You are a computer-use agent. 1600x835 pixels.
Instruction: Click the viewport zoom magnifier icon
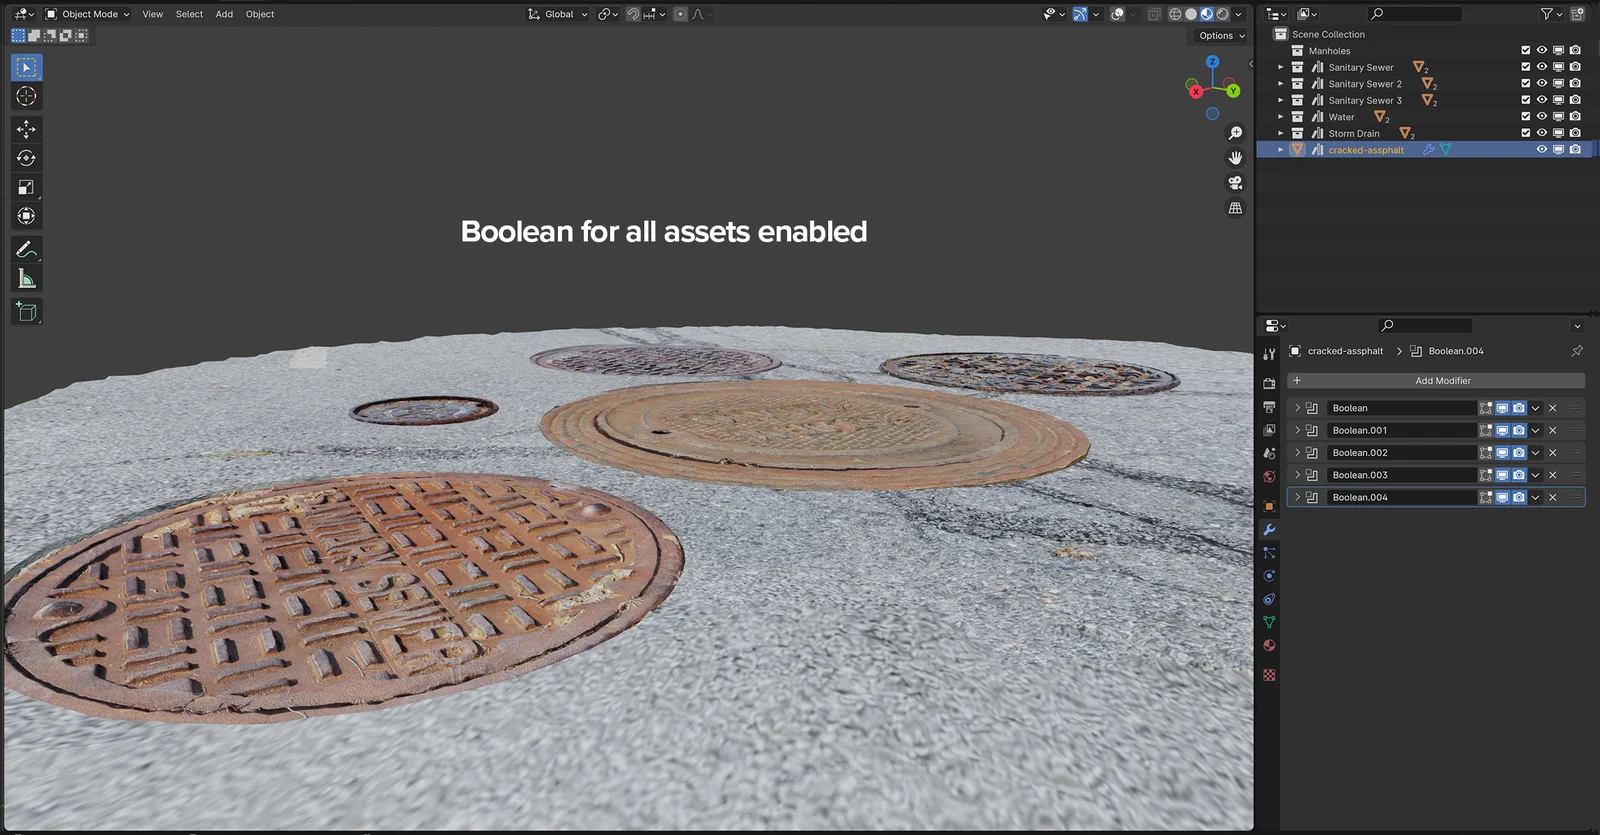click(1235, 133)
